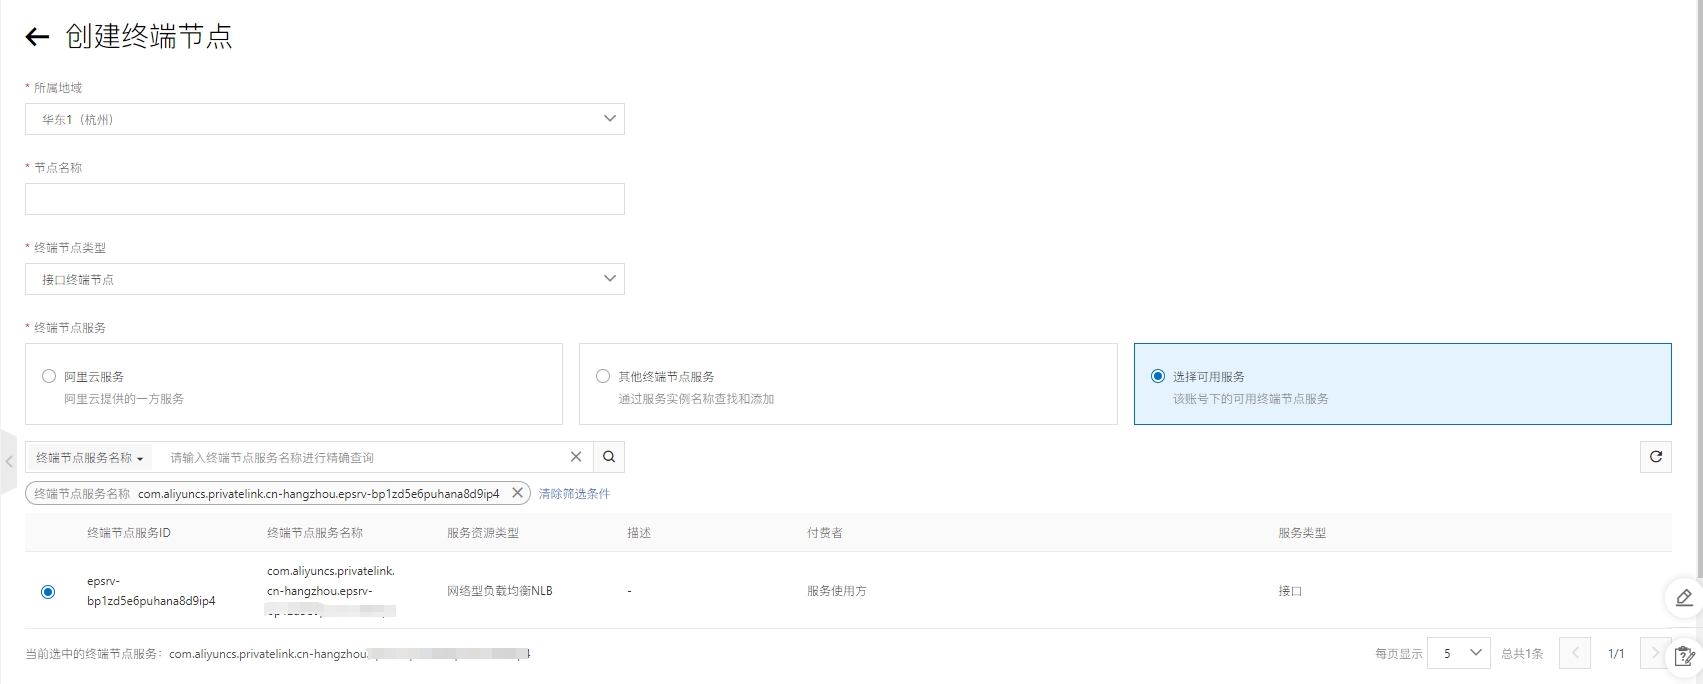Clear the service name search input

point(576,457)
